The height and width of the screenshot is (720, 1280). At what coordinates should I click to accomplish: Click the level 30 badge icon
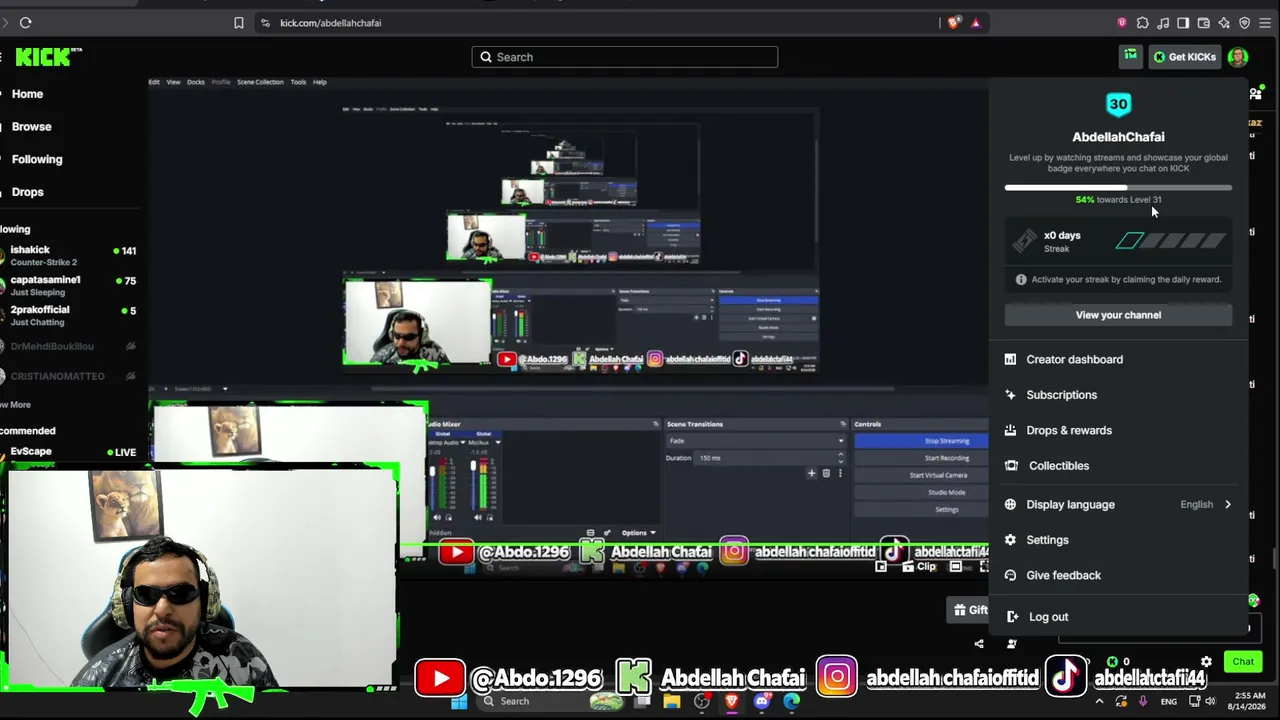[x=1118, y=104]
